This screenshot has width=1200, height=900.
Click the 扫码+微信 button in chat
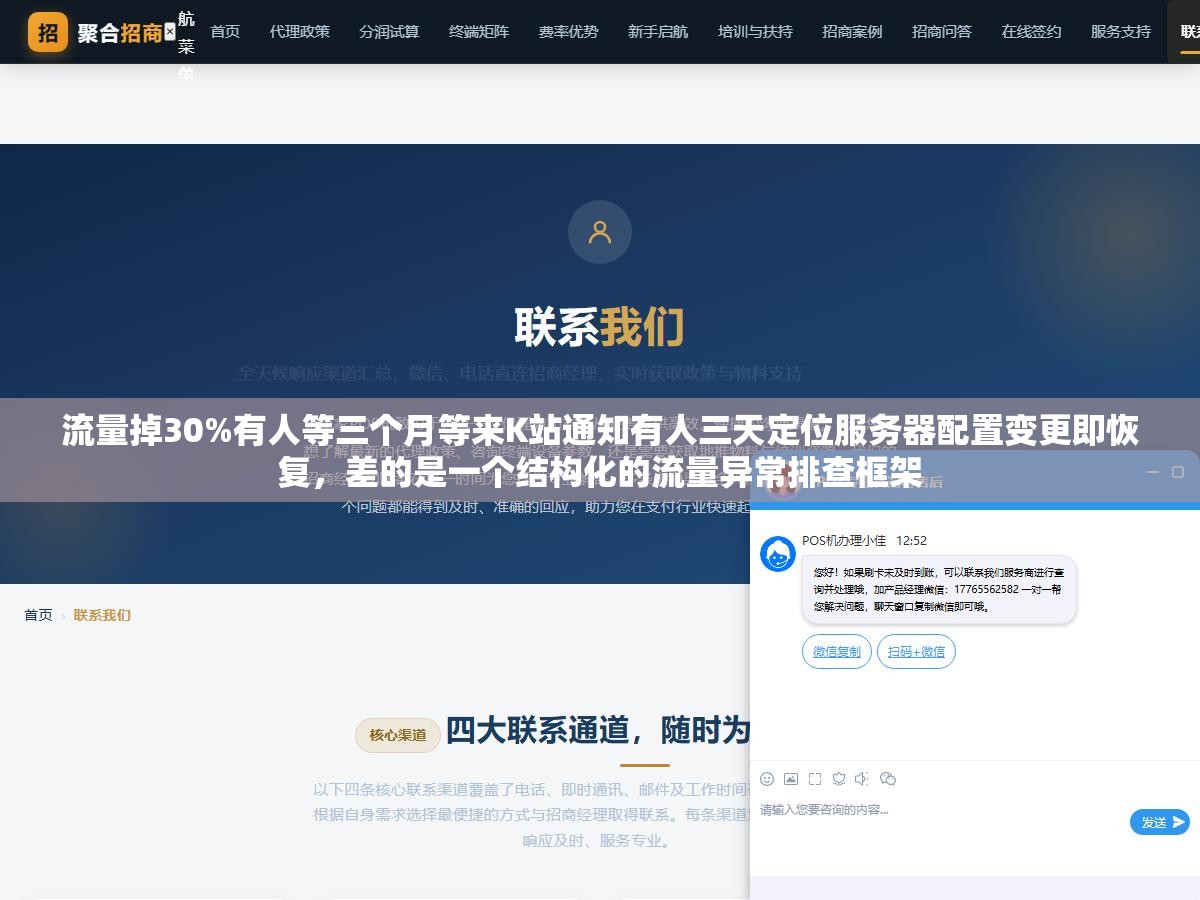click(916, 652)
